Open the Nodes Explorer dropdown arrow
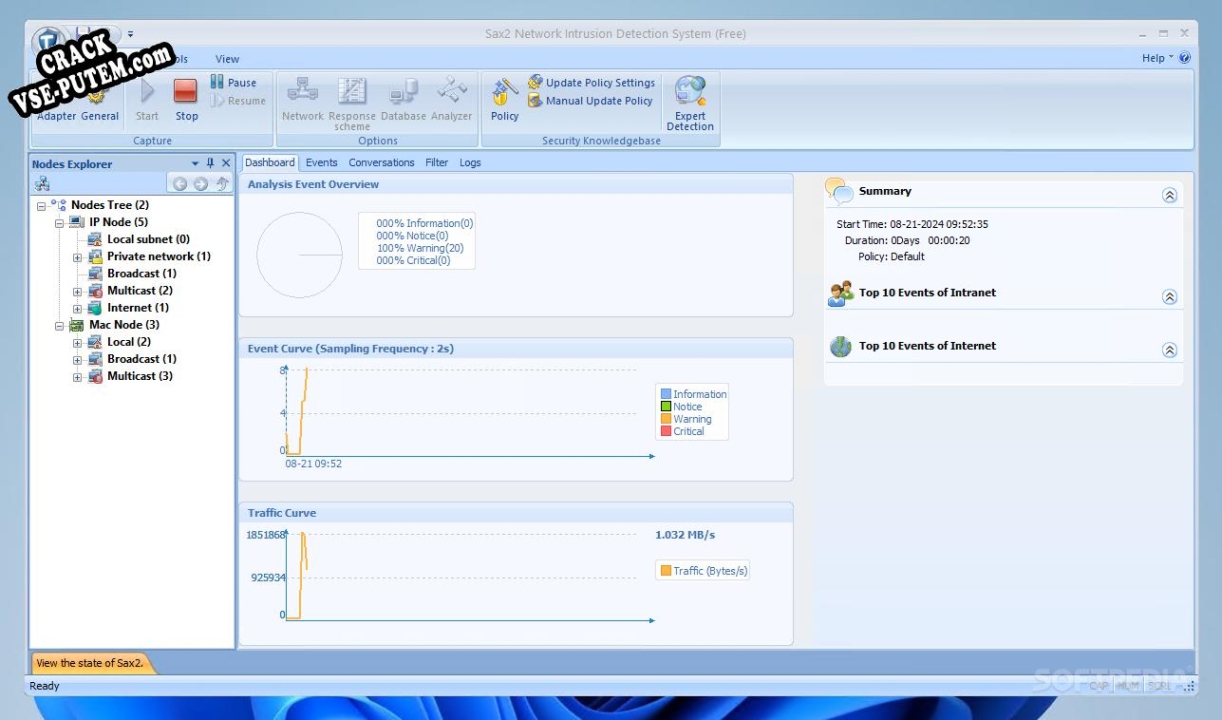This screenshot has height=720, width=1222. (x=195, y=164)
